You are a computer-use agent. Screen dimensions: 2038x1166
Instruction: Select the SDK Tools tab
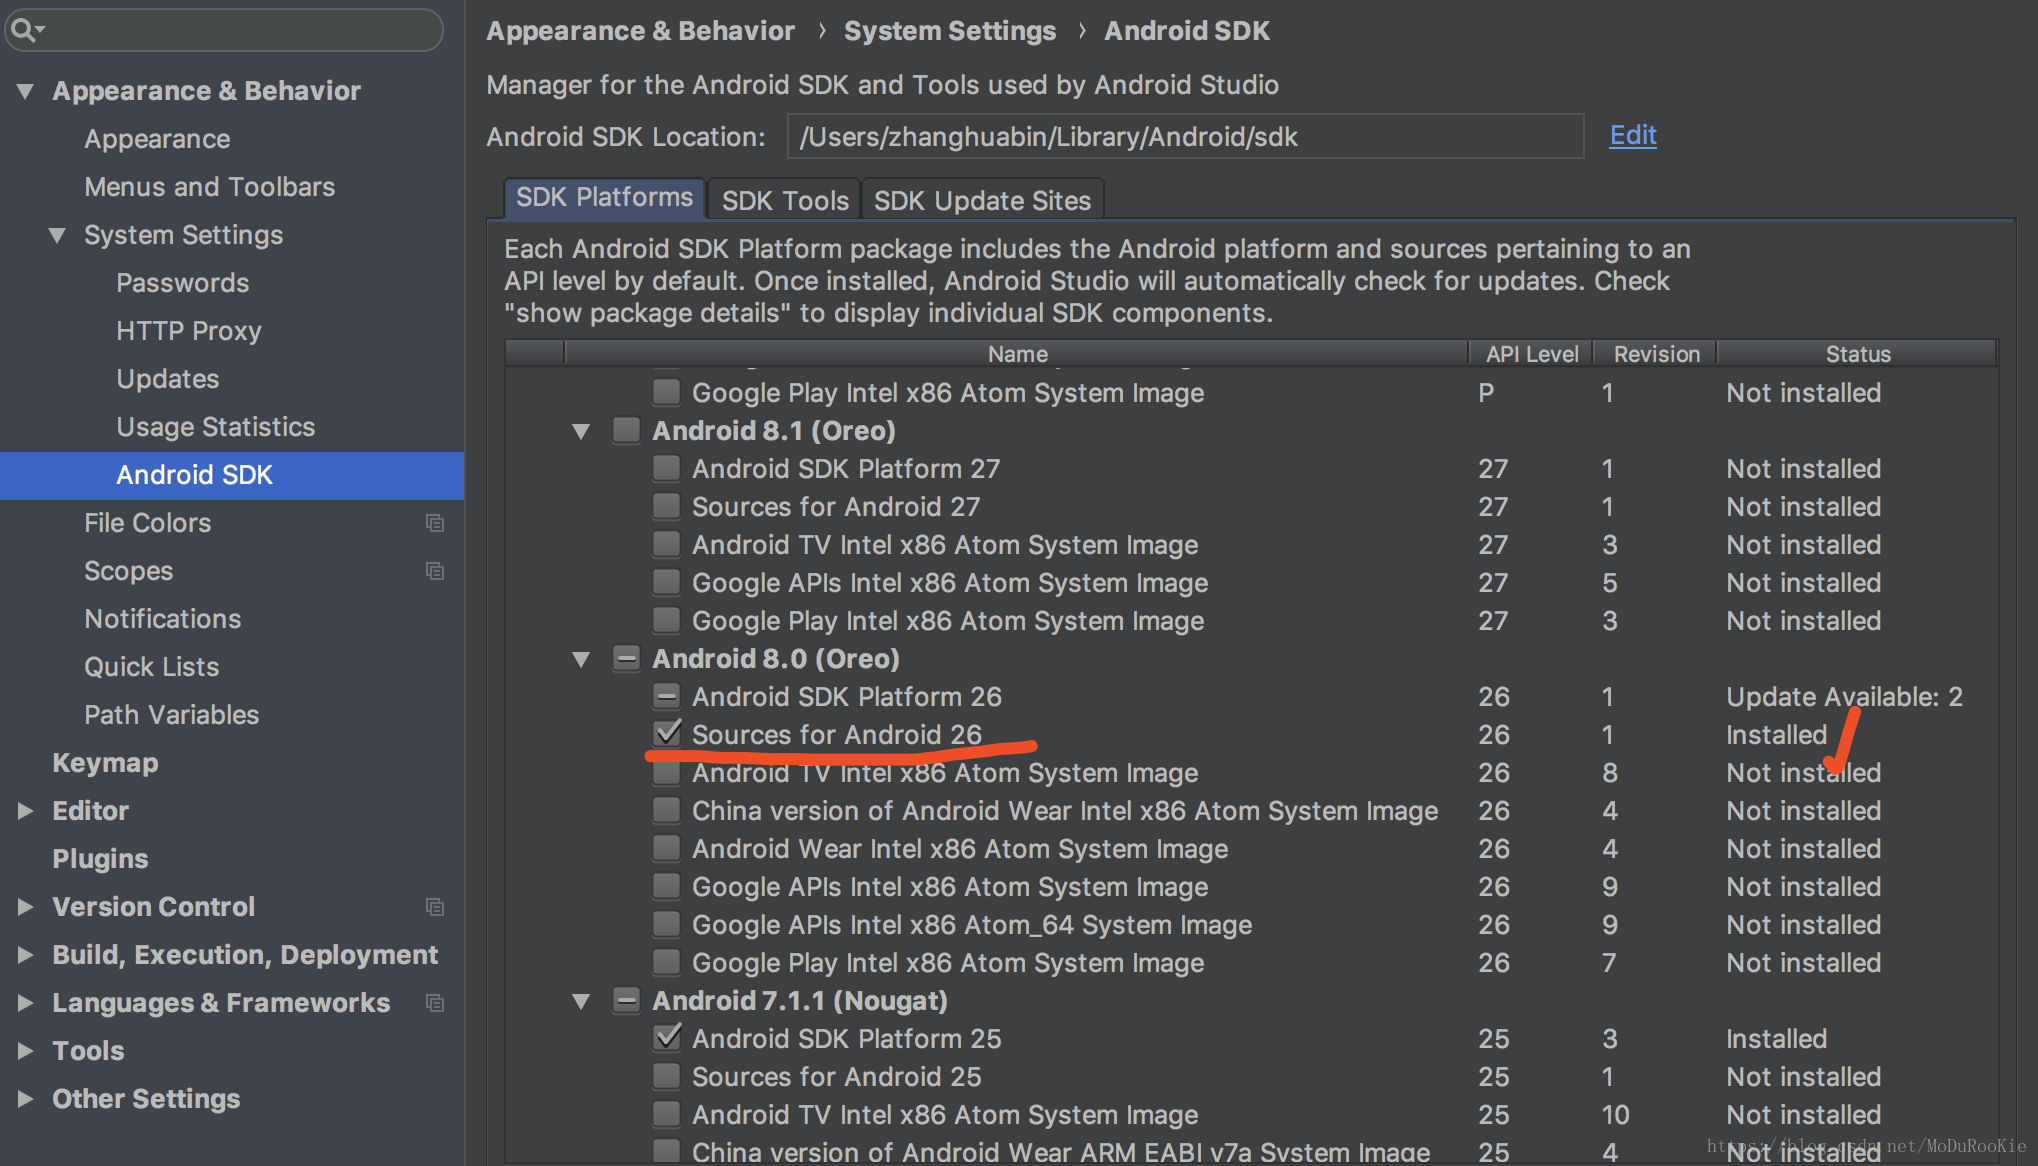click(x=781, y=199)
